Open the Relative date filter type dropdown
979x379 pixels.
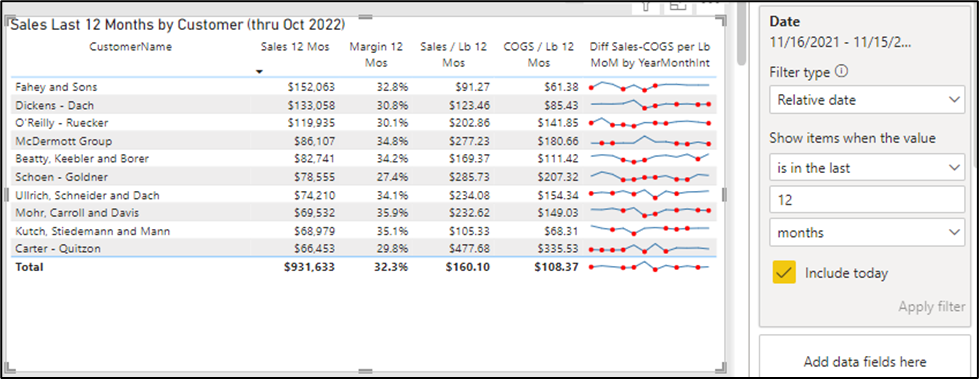coord(867,100)
